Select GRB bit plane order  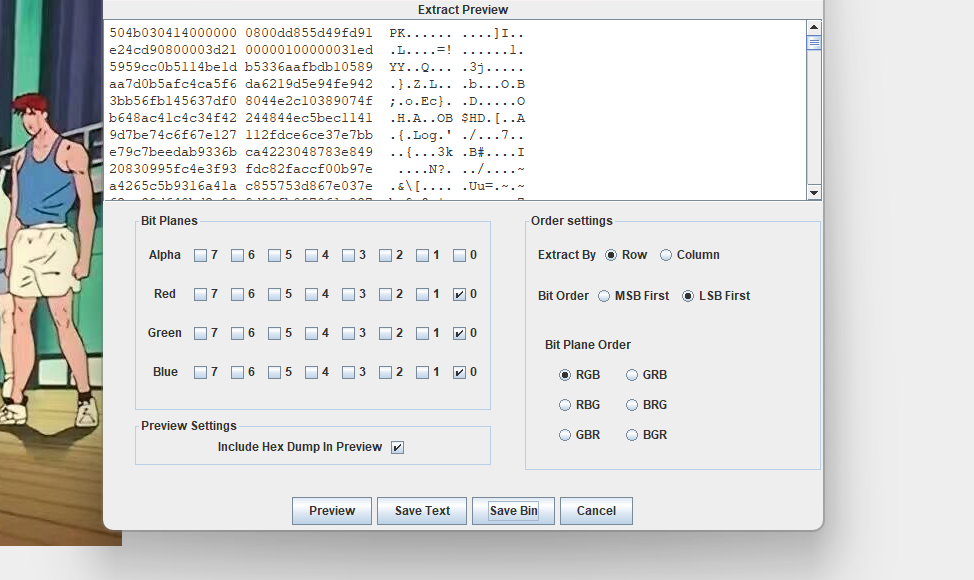(x=632, y=375)
